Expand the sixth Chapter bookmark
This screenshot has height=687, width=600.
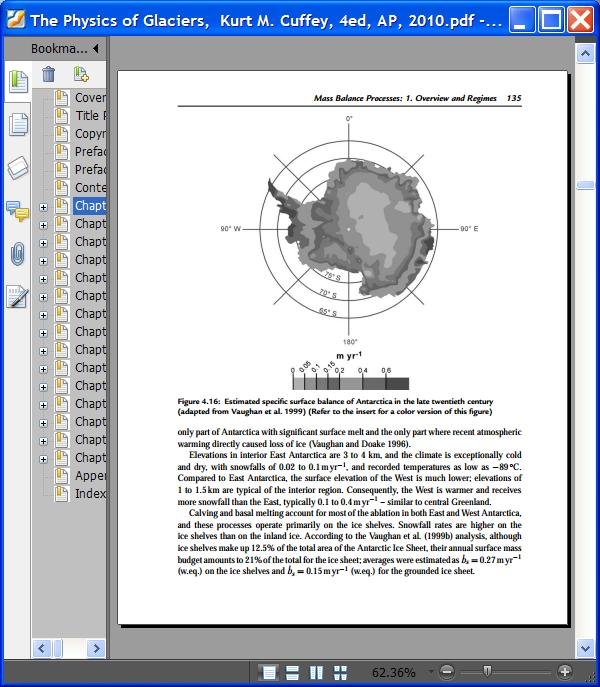[43, 297]
